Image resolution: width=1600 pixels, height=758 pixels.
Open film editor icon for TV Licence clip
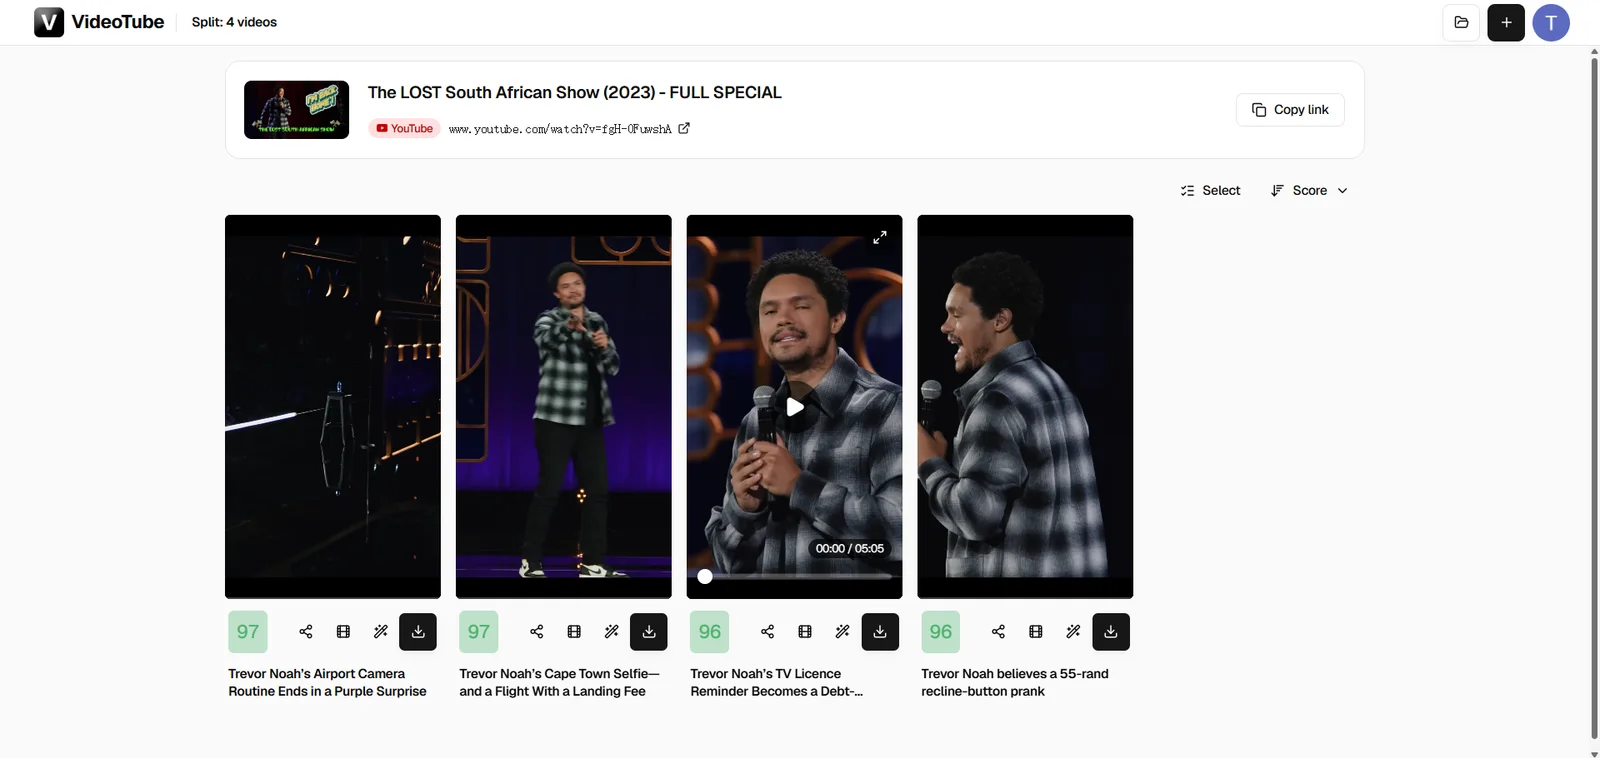[805, 631]
